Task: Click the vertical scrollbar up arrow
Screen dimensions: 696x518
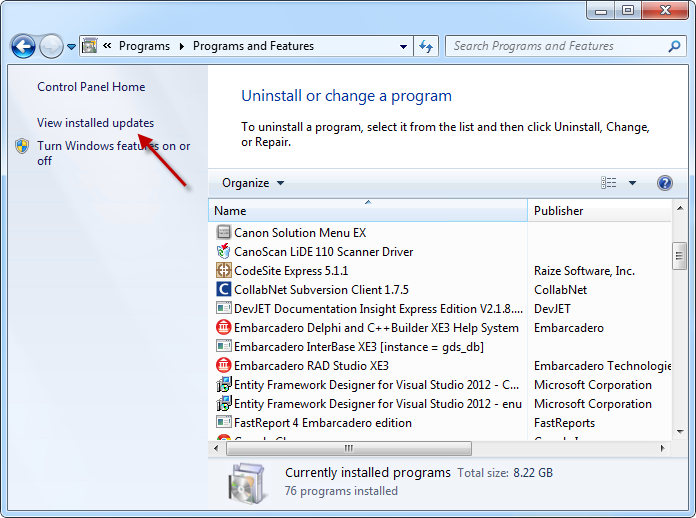Action: coord(680,208)
